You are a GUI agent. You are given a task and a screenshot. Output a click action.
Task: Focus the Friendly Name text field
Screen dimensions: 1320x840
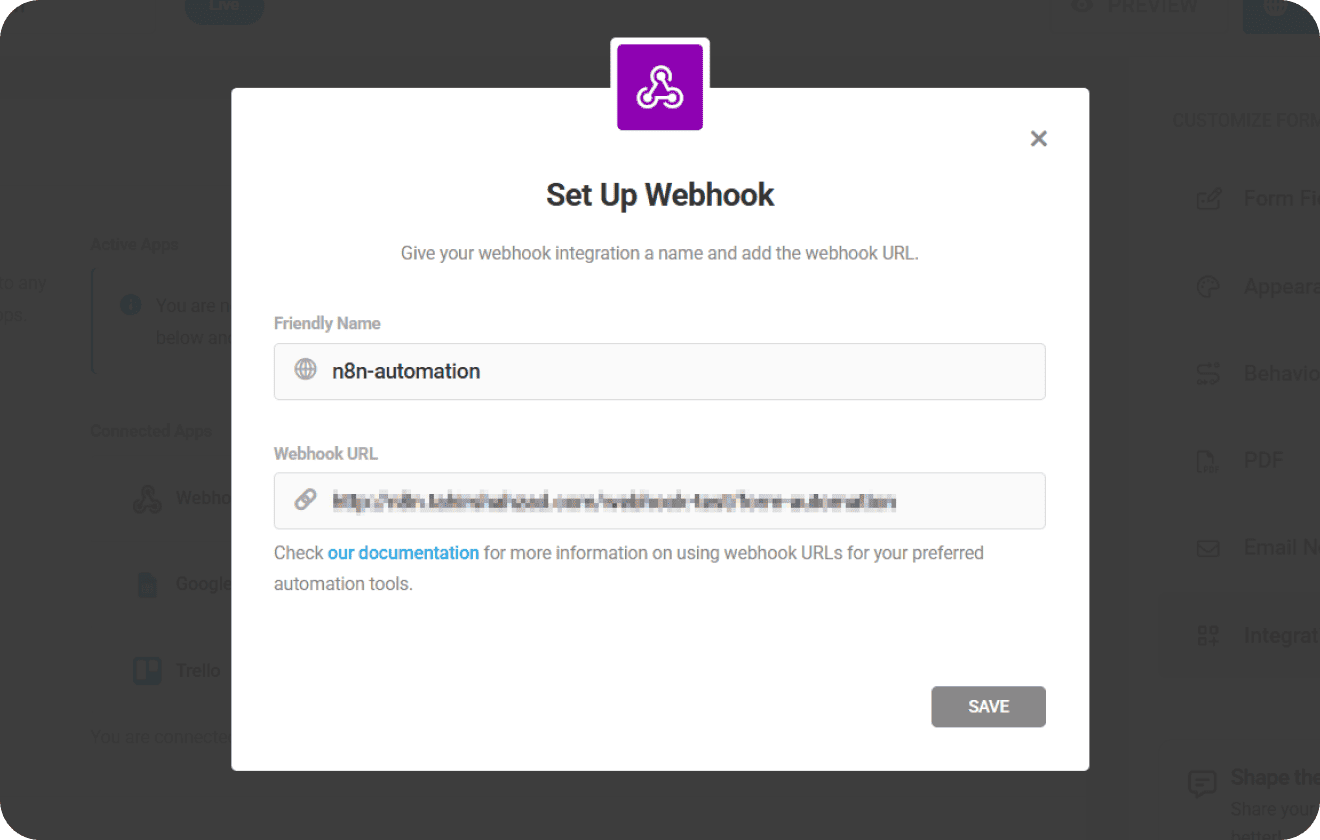(680, 372)
